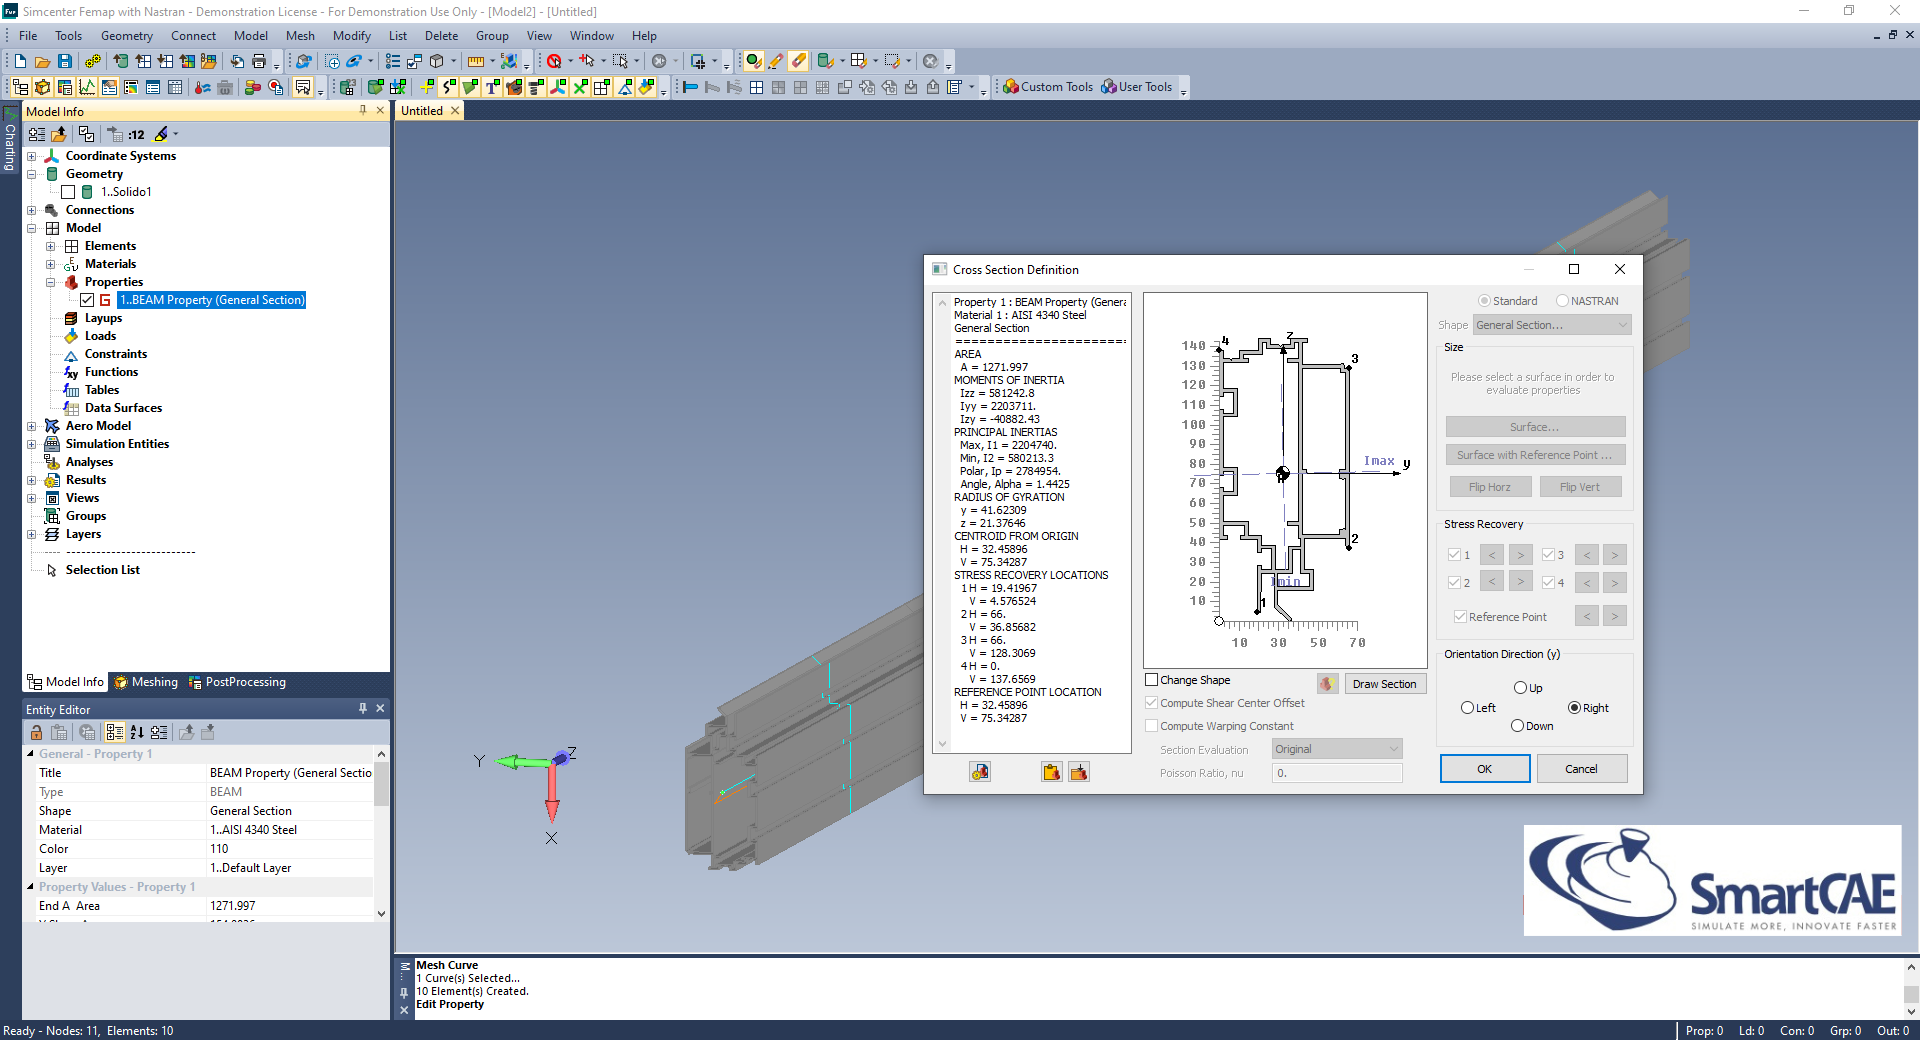Click OK in Cross Section Definition

(x=1485, y=769)
